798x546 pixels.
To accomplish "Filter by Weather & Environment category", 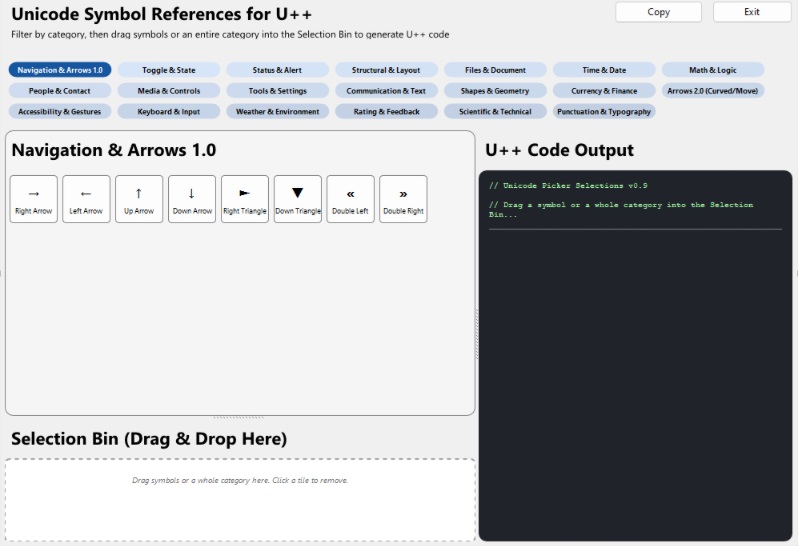I will [x=277, y=112].
